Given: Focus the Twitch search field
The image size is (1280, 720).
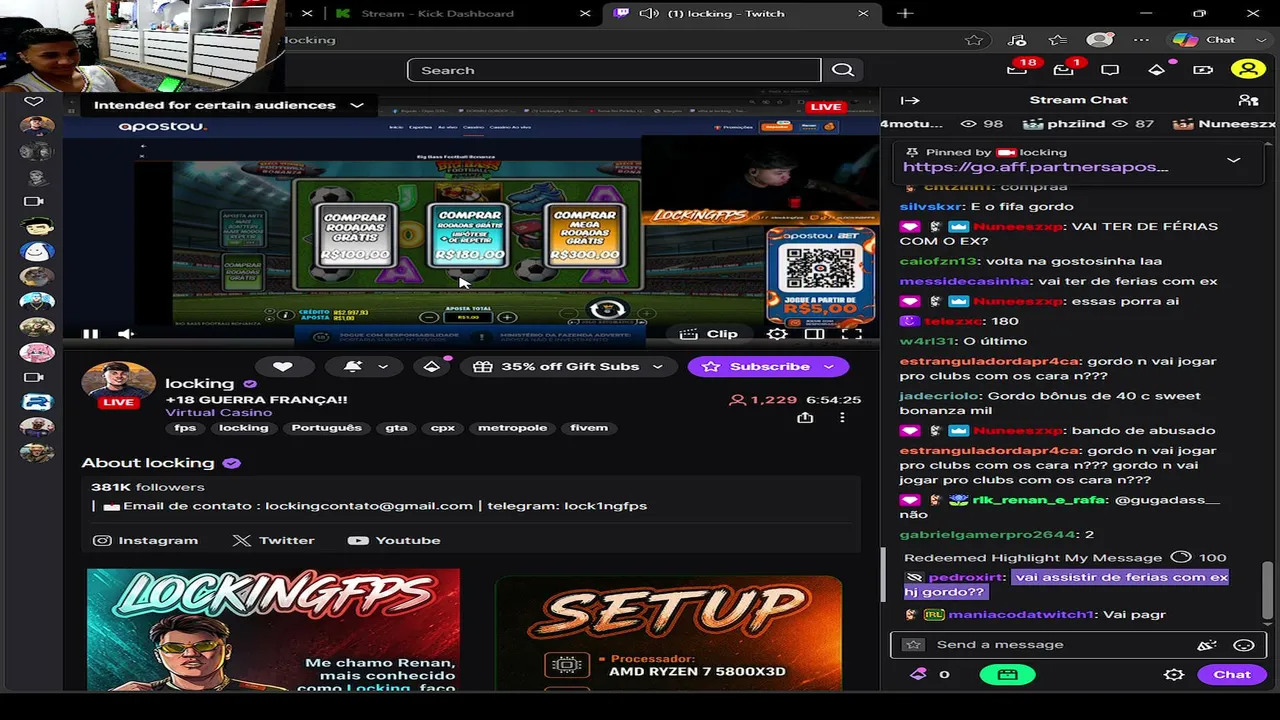Looking at the screenshot, I should pos(614,70).
